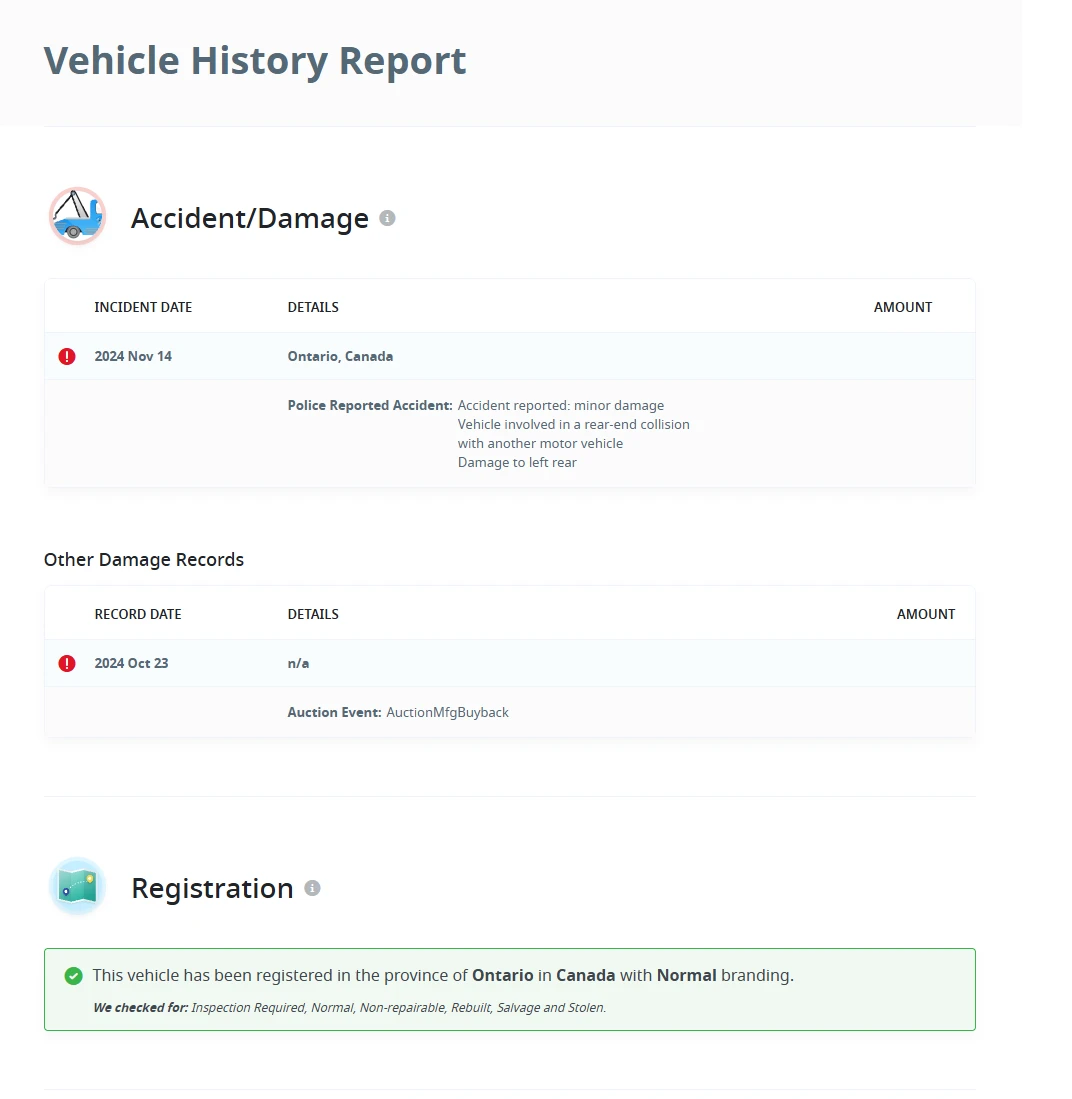The image size is (1072, 1099).
Task: Select bold 'Canada' in the registration notice
Action: coord(585,975)
